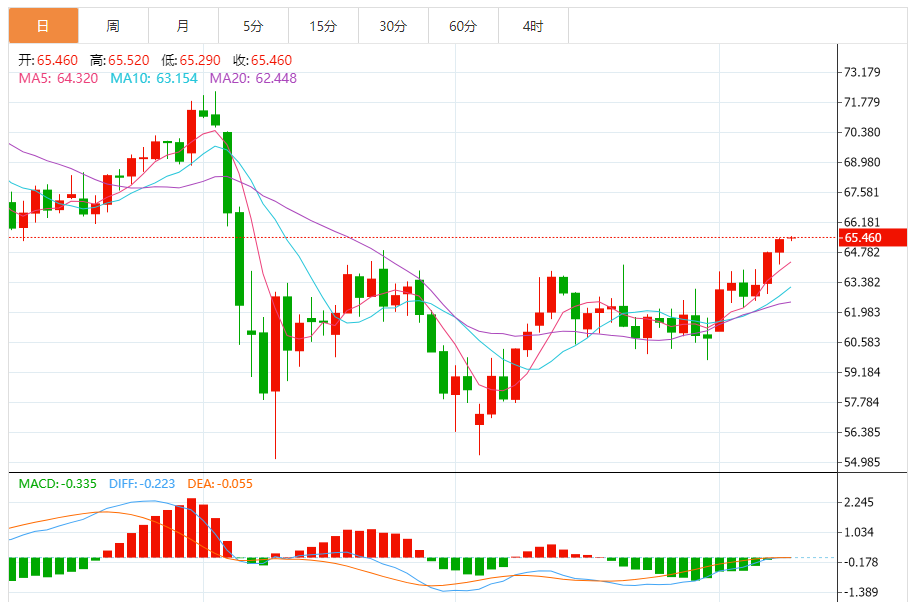Viewport: 913px width, 602px height.
Task: Click the MACD: -0.335 label
Action: [58, 484]
